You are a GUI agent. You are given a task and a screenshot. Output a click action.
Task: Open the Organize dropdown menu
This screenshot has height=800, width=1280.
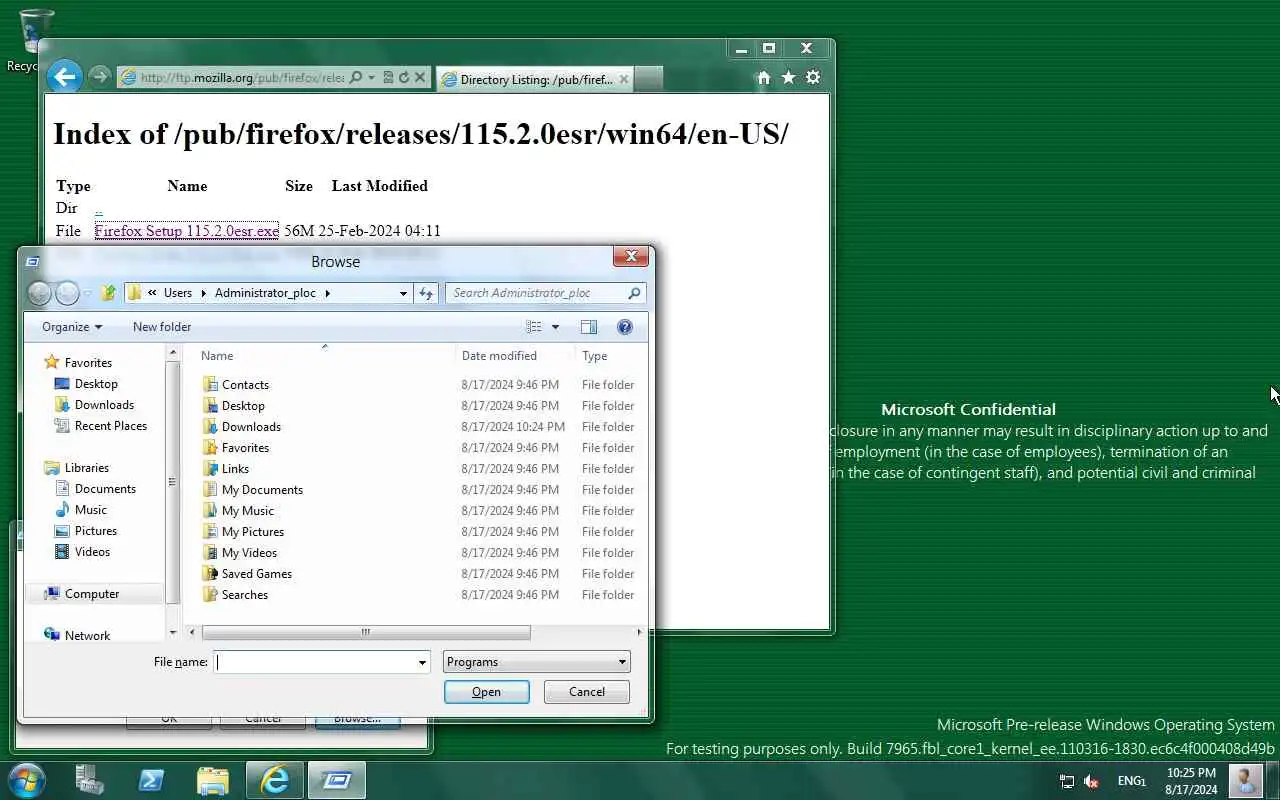[x=72, y=327]
